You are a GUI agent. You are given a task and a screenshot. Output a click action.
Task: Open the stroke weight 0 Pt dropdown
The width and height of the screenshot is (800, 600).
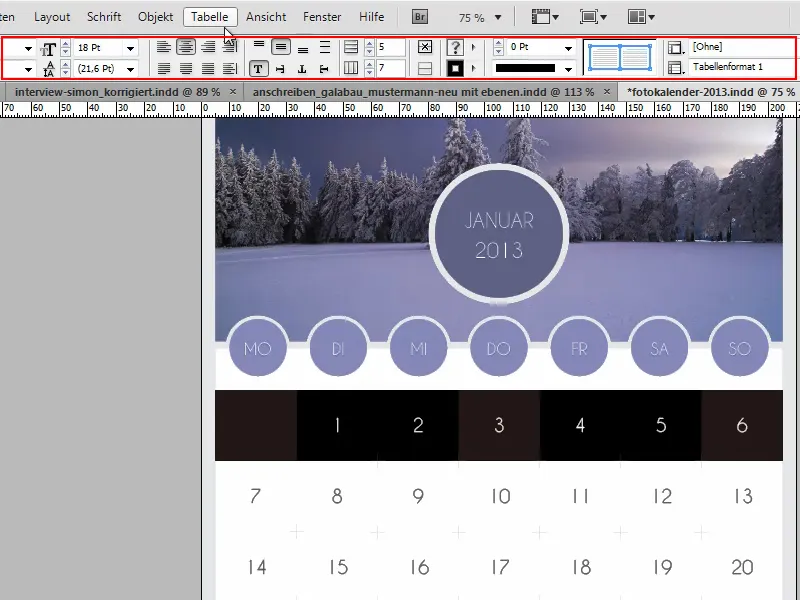[568, 48]
